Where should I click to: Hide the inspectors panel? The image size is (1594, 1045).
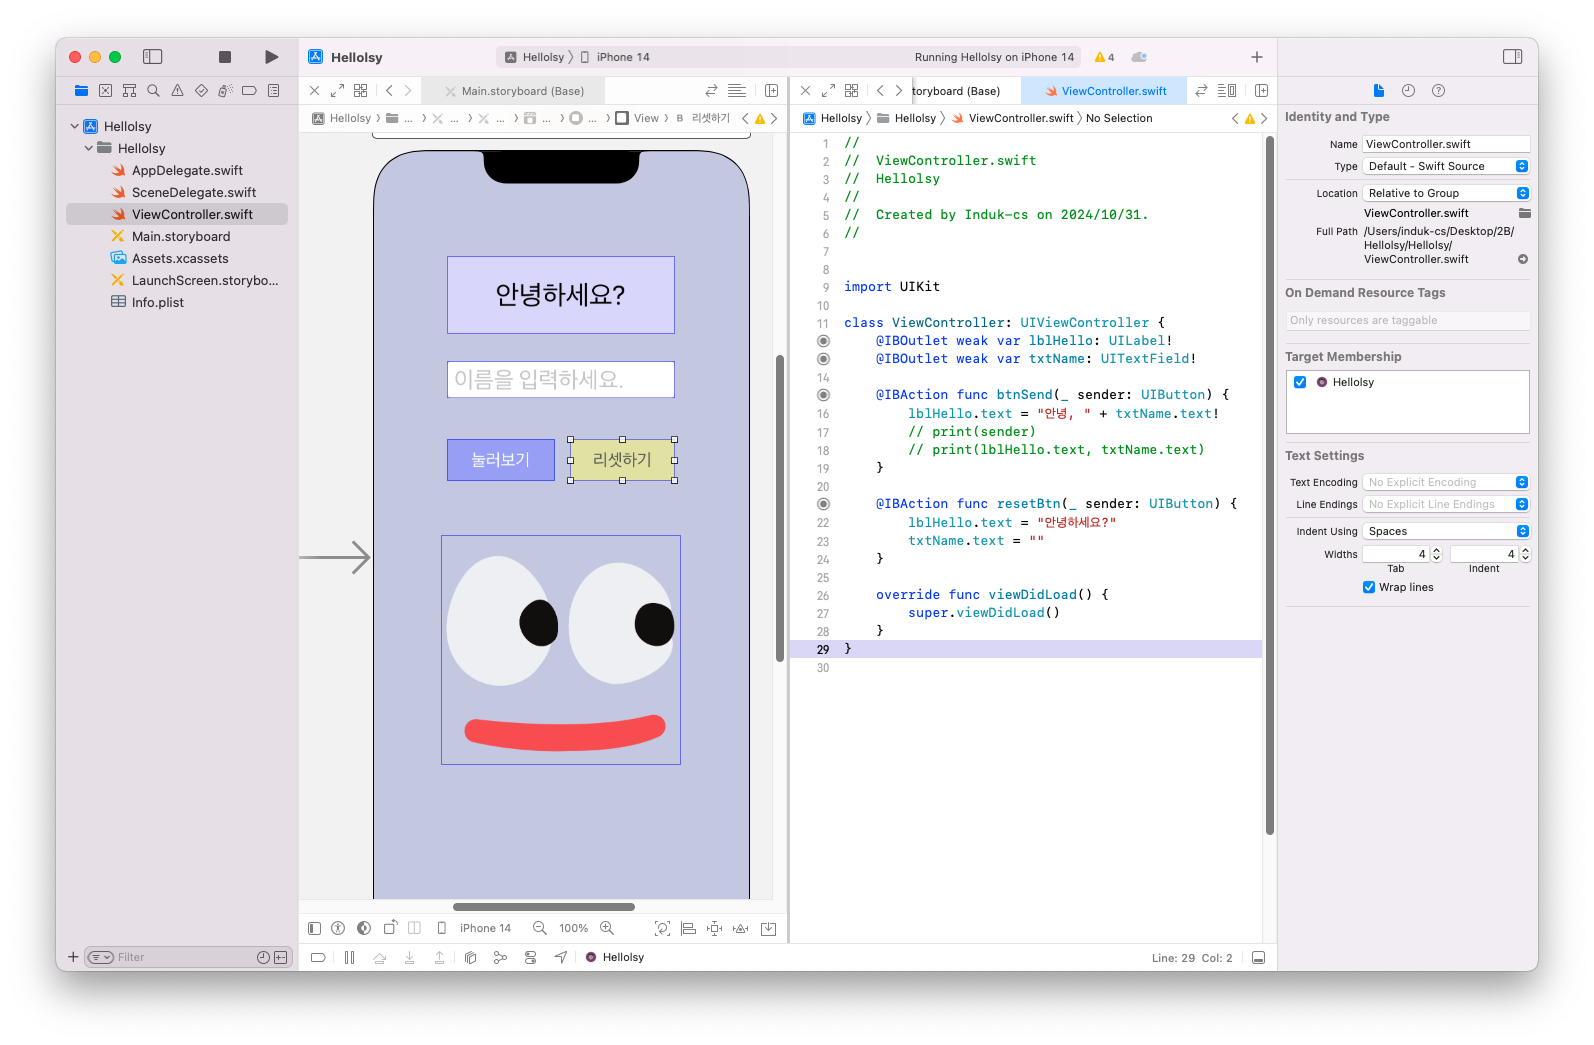[x=1513, y=57]
